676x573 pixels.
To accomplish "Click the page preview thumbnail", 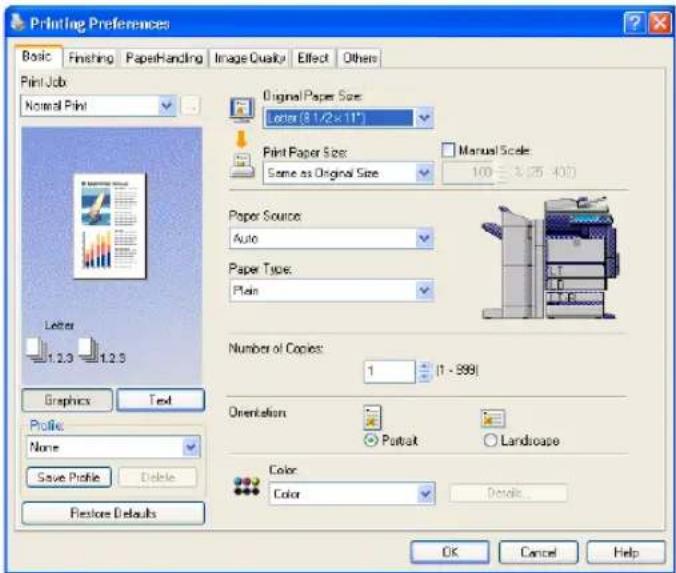I will [110, 226].
